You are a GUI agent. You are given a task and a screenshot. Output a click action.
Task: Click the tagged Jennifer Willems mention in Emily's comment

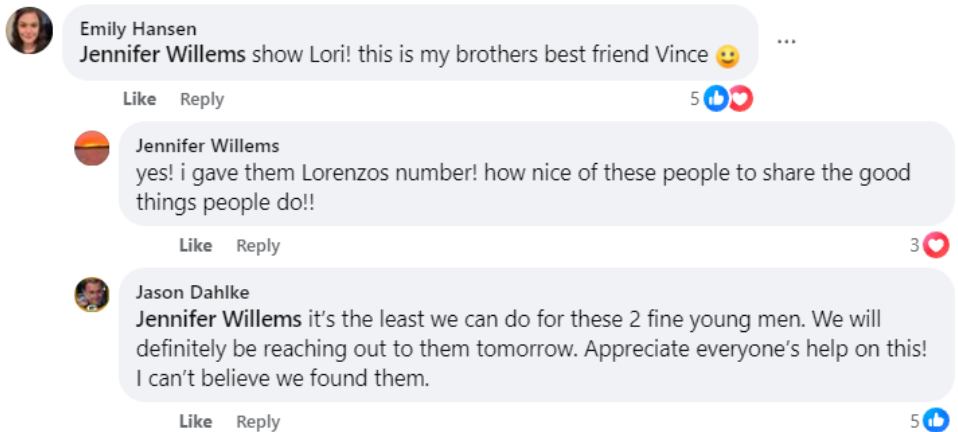[x=163, y=55]
